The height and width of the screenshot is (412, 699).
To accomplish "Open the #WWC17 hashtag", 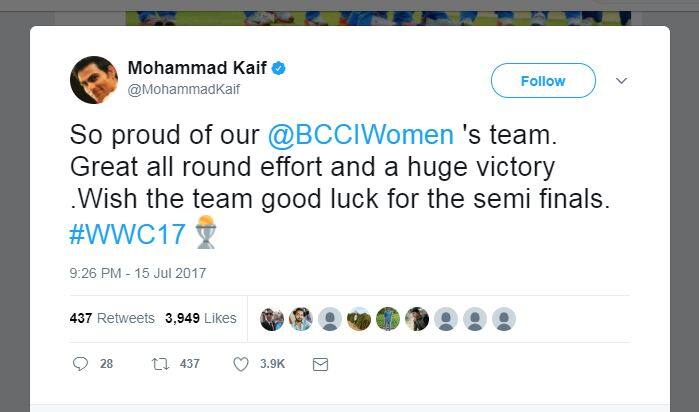I will tap(128, 234).
